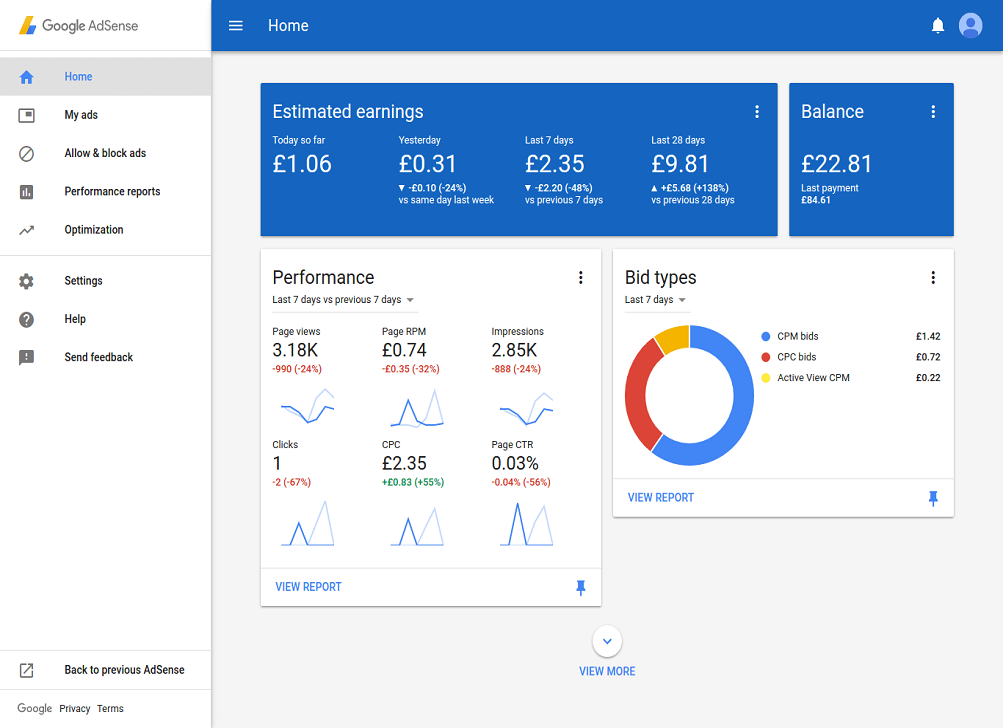Image resolution: width=1003 pixels, height=728 pixels.
Task: Open the Balance card overflow menu
Action: click(932, 112)
